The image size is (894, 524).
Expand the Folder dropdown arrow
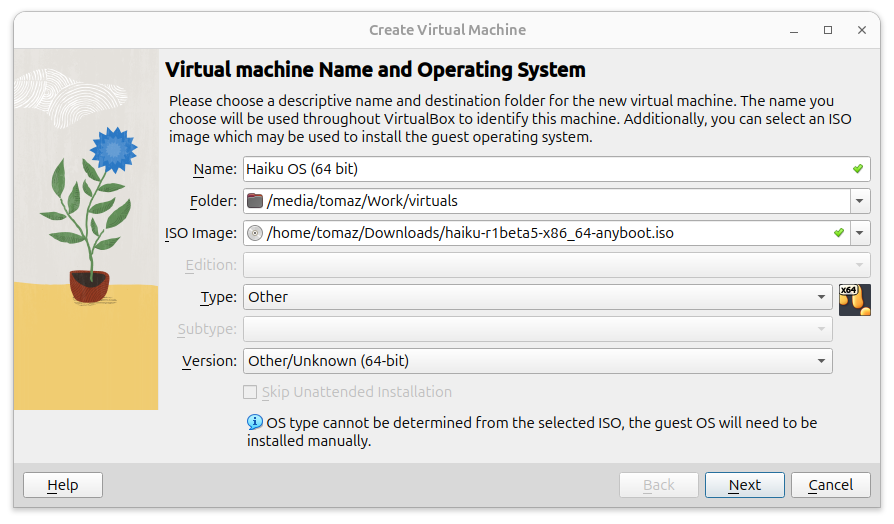pos(860,201)
